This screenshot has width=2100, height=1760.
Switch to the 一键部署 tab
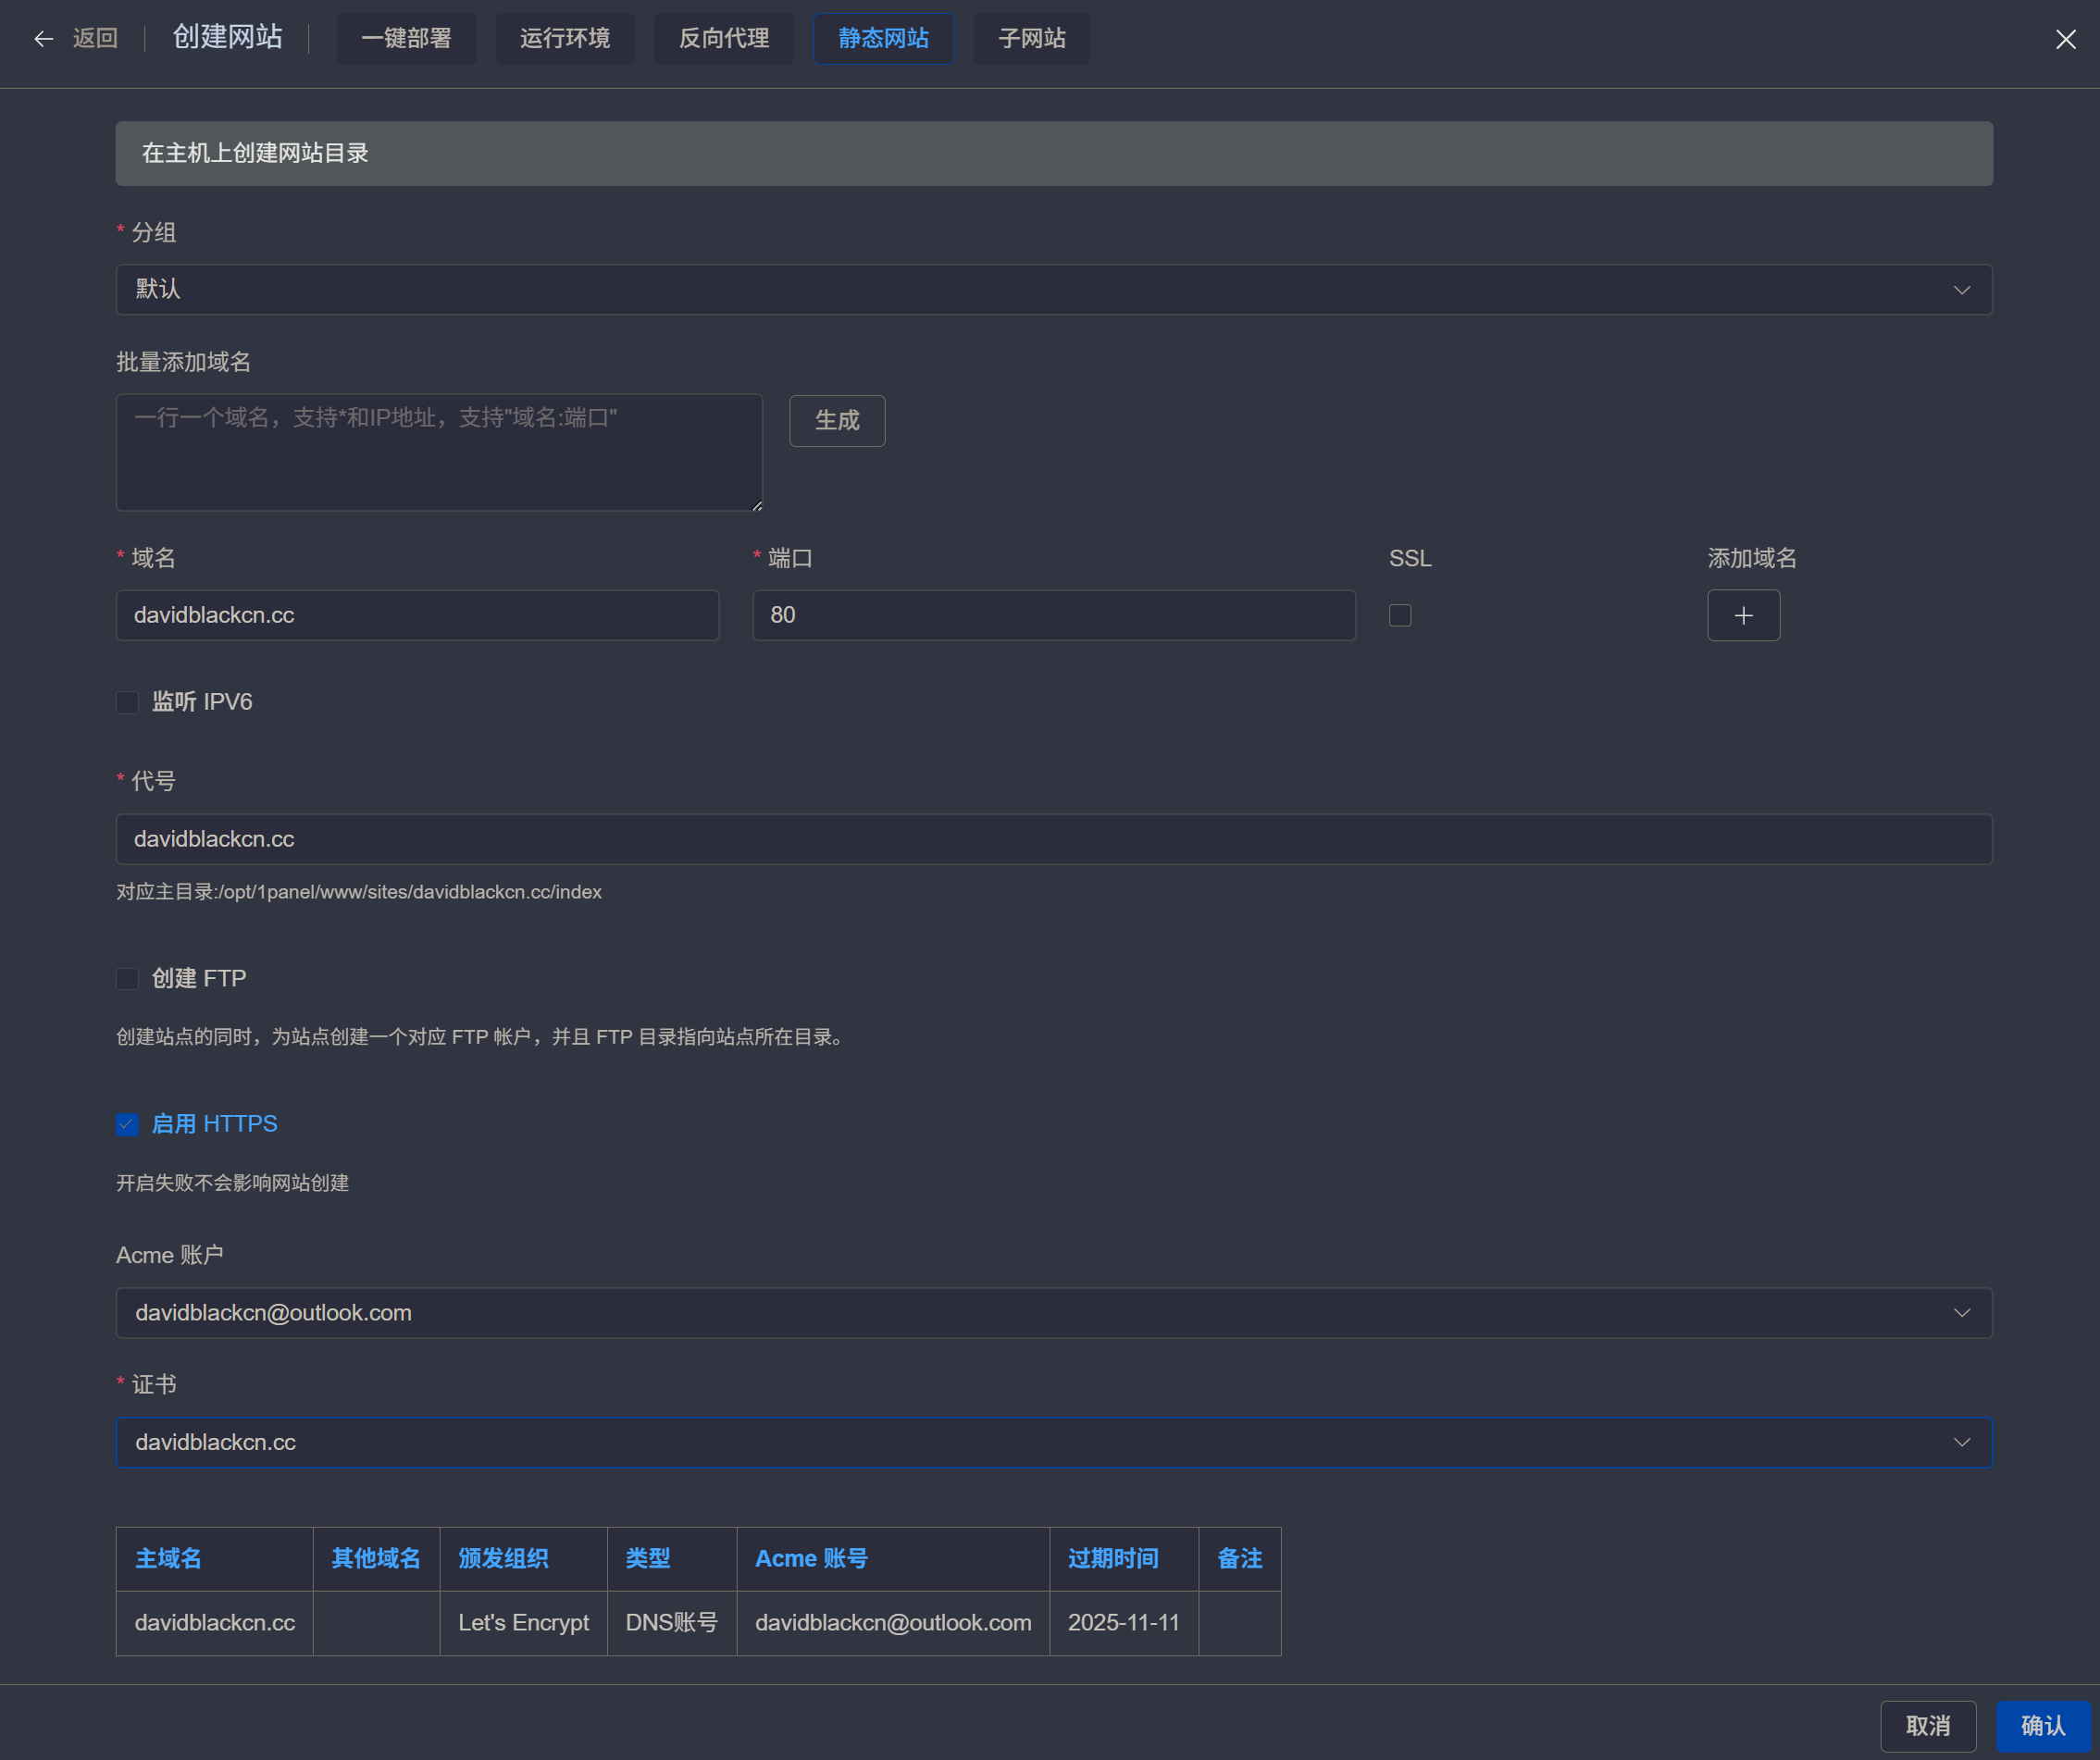click(406, 39)
